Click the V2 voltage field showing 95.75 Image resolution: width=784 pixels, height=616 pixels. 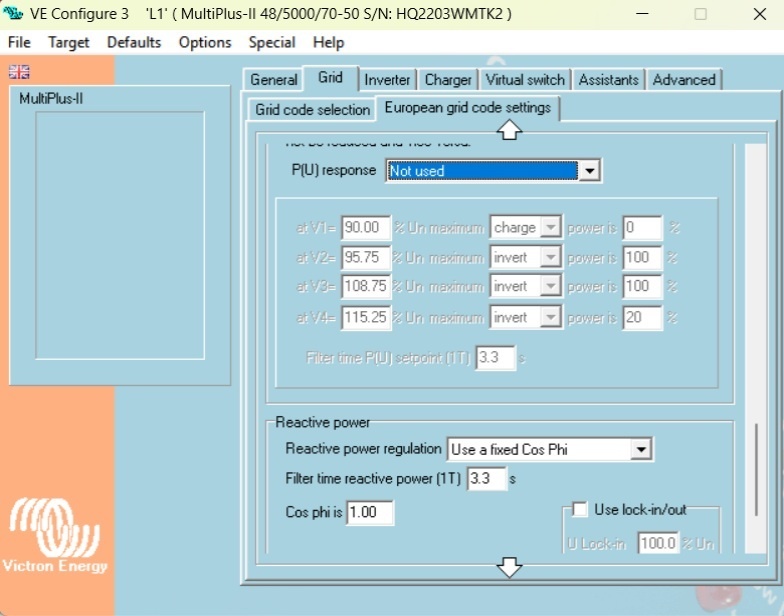(366, 258)
